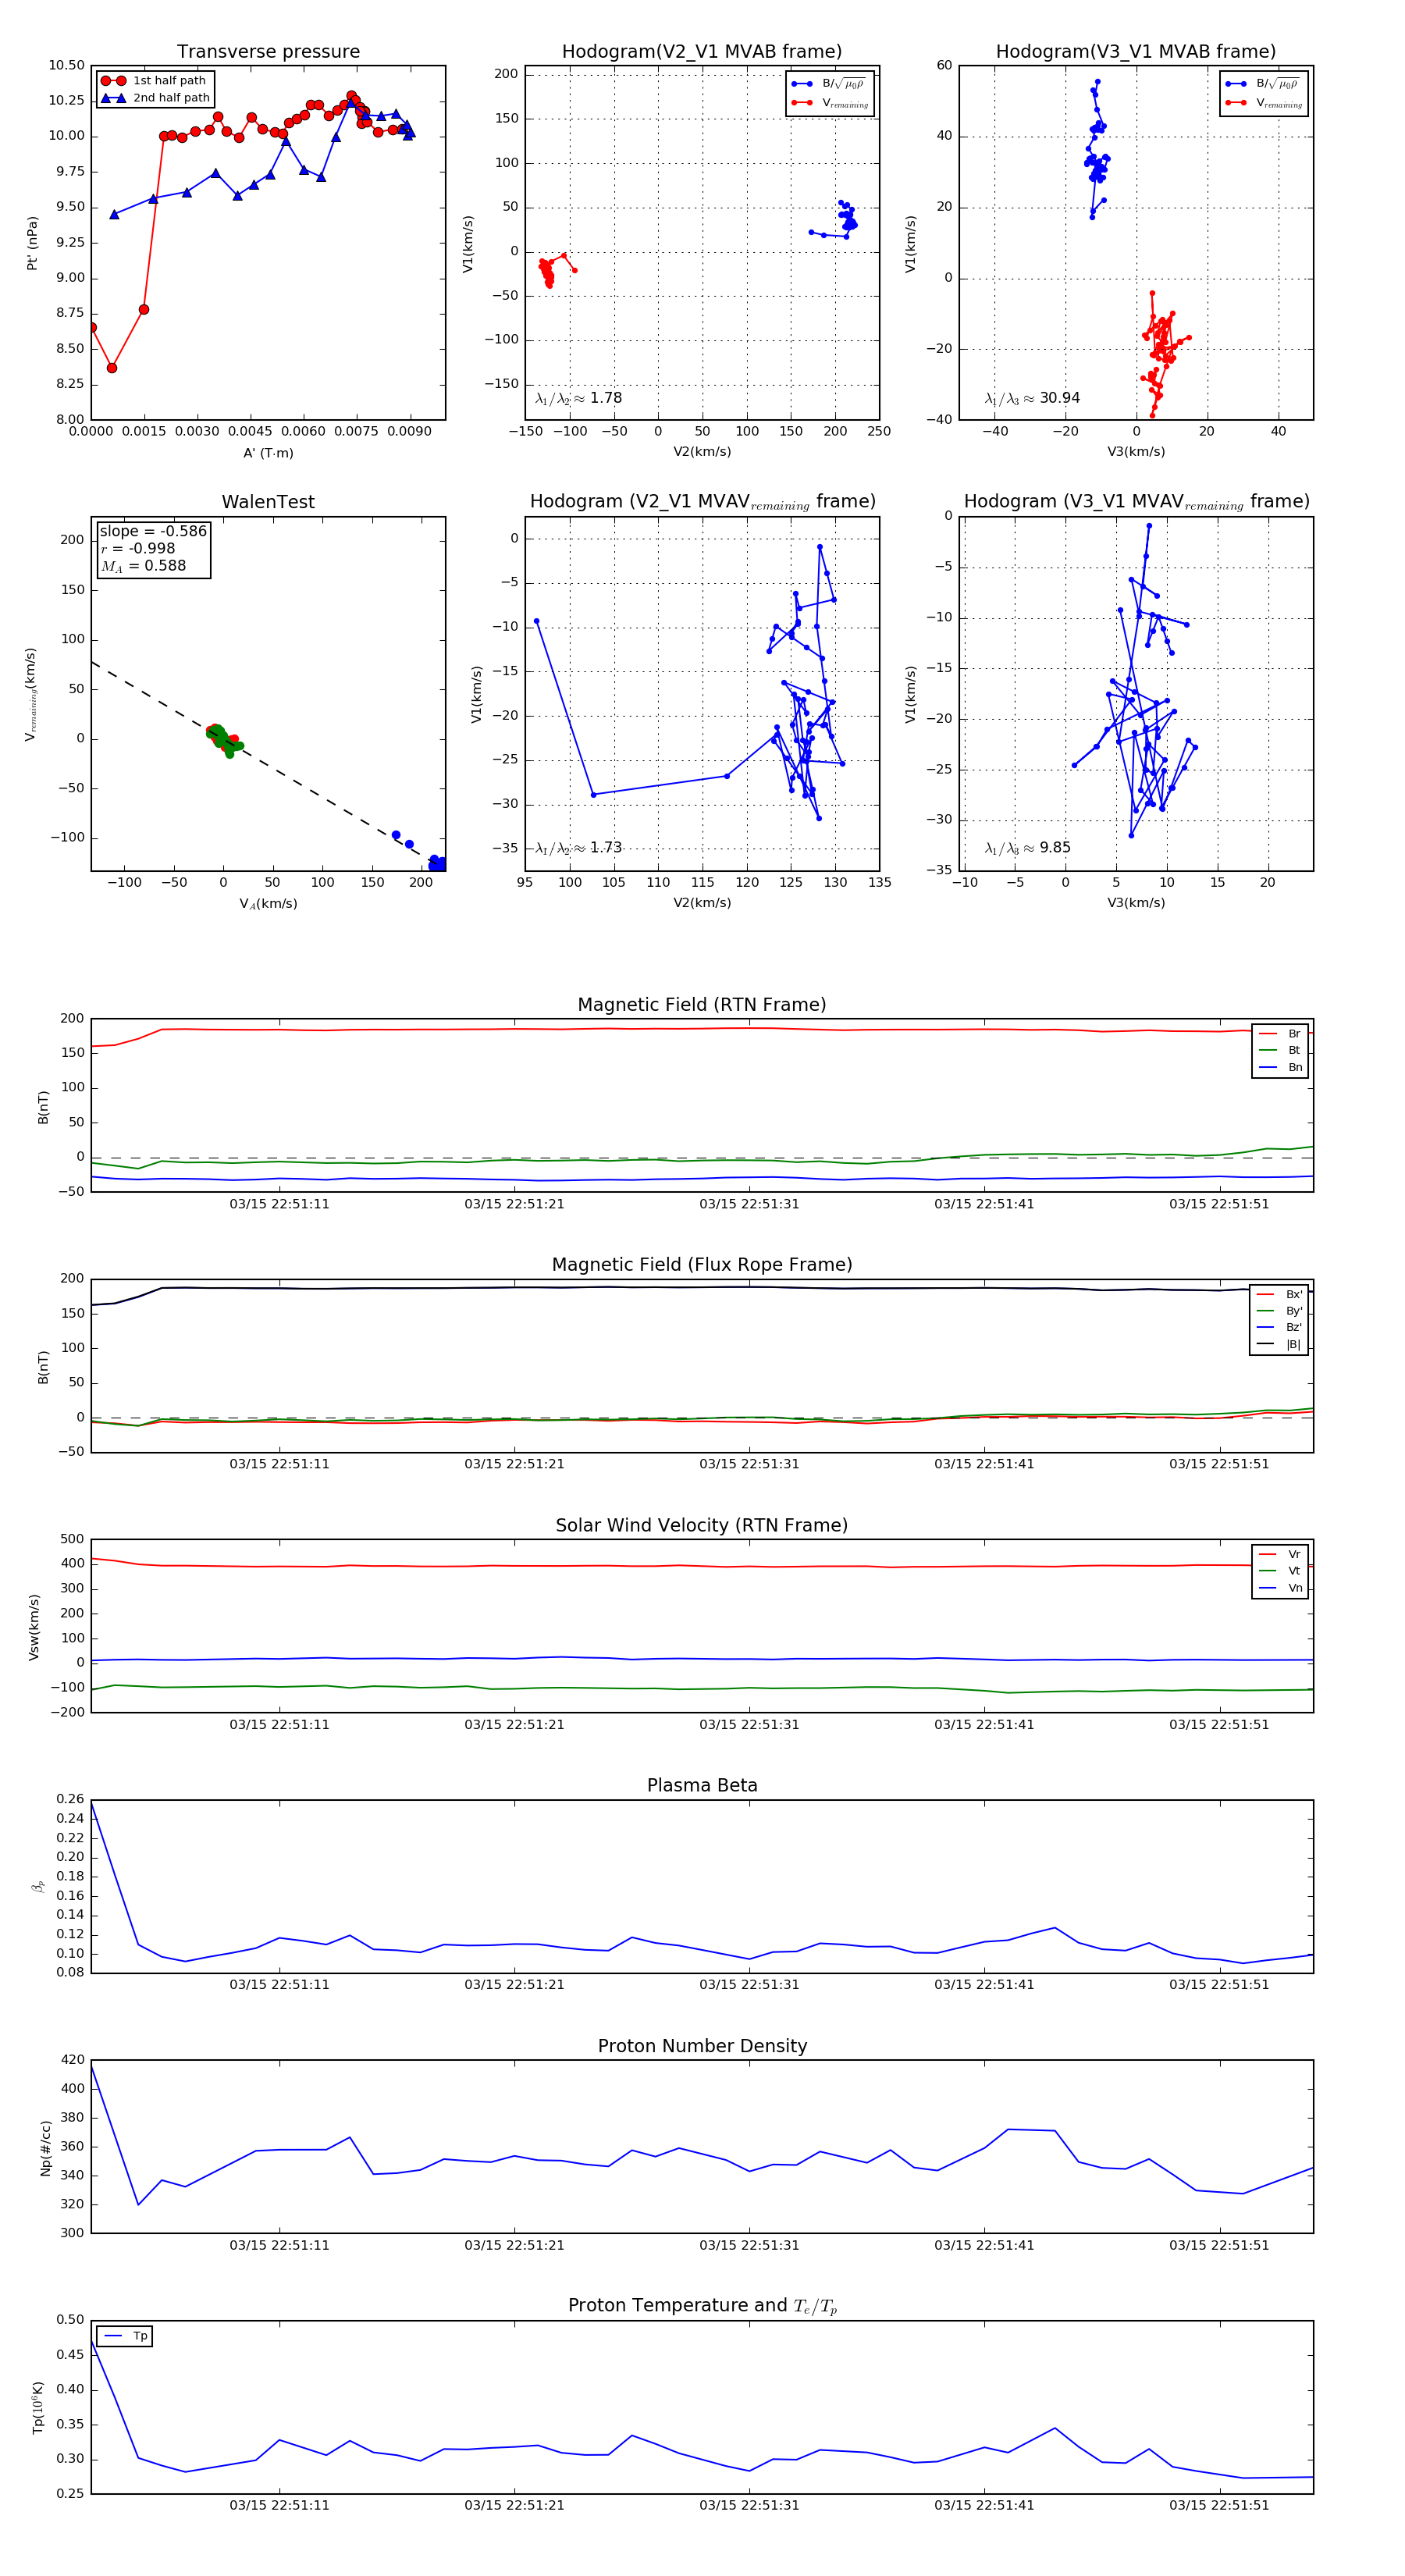Select the "Bz'" legend entry
Image resolution: width=1405 pixels, height=2576 pixels.
(x=1280, y=1328)
